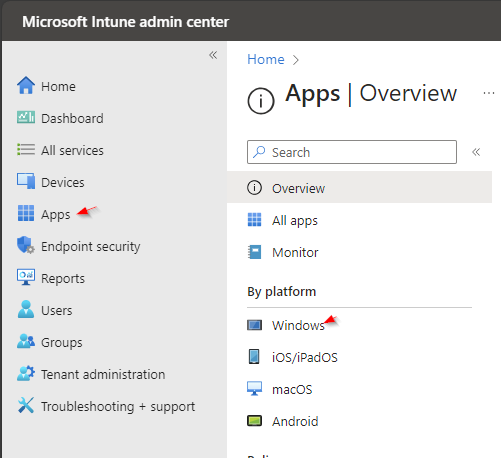
Task: Click the Overview info icon in apps menu
Action: (x=254, y=188)
